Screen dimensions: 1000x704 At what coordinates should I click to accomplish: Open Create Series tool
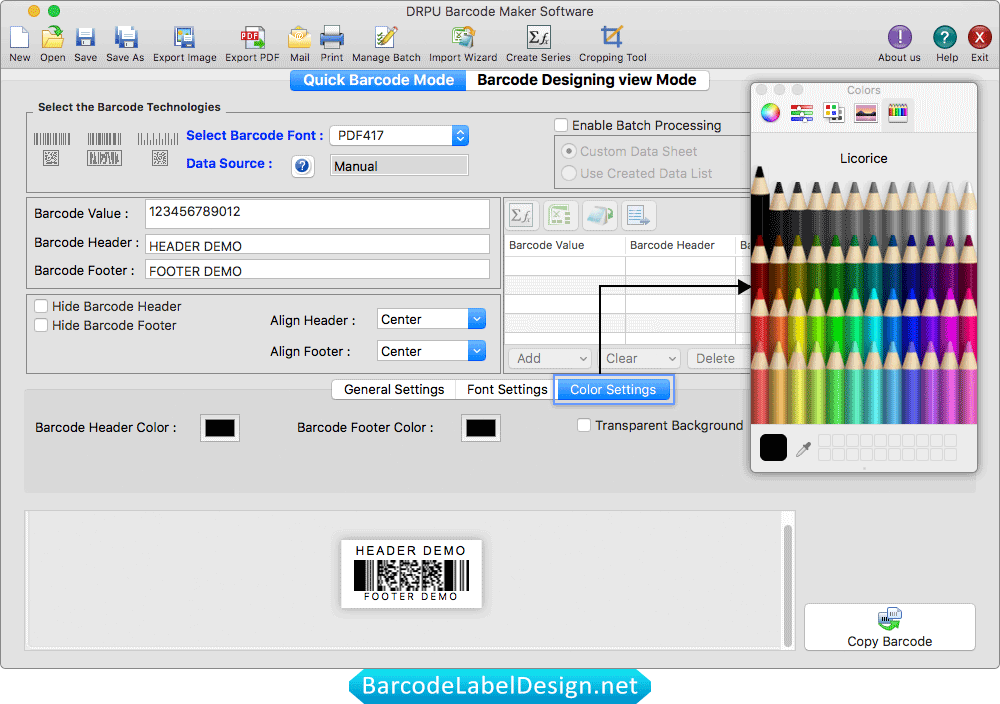[x=538, y=38]
